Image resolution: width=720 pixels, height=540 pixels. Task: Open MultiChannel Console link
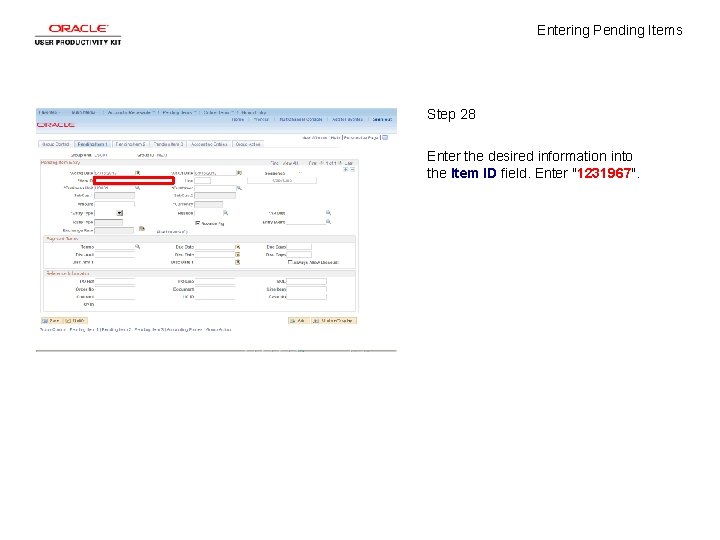[301, 119]
